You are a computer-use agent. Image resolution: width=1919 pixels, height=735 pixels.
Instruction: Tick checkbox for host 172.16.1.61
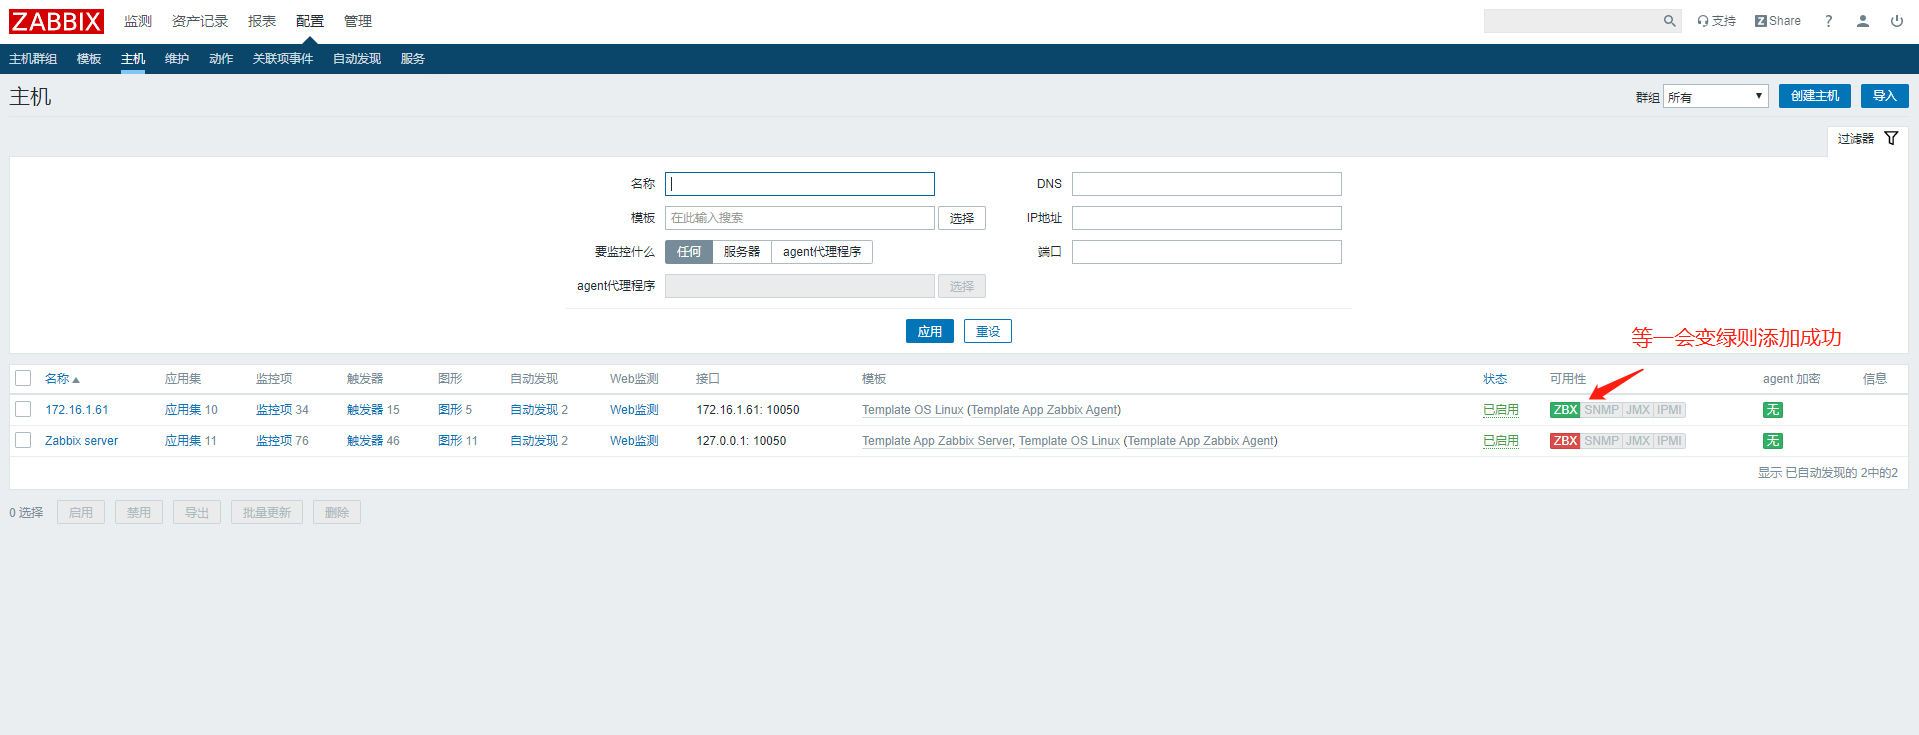click(x=23, y=409)
